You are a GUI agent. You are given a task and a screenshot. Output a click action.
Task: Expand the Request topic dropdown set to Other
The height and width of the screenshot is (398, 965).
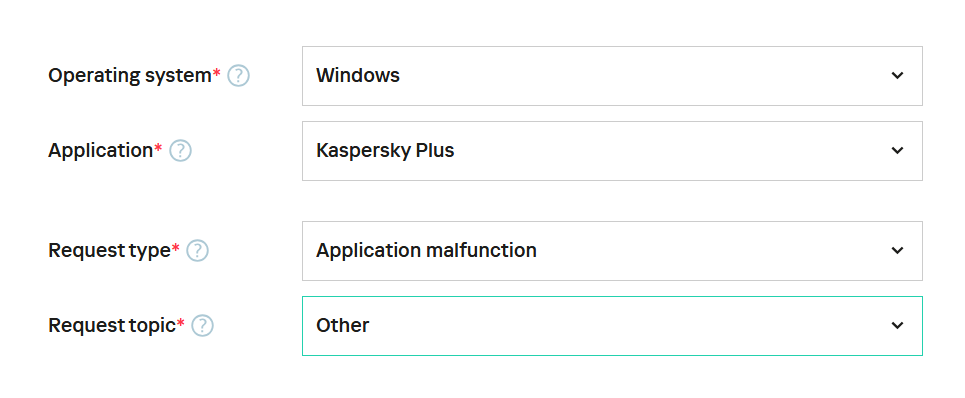tap(612, 326)
